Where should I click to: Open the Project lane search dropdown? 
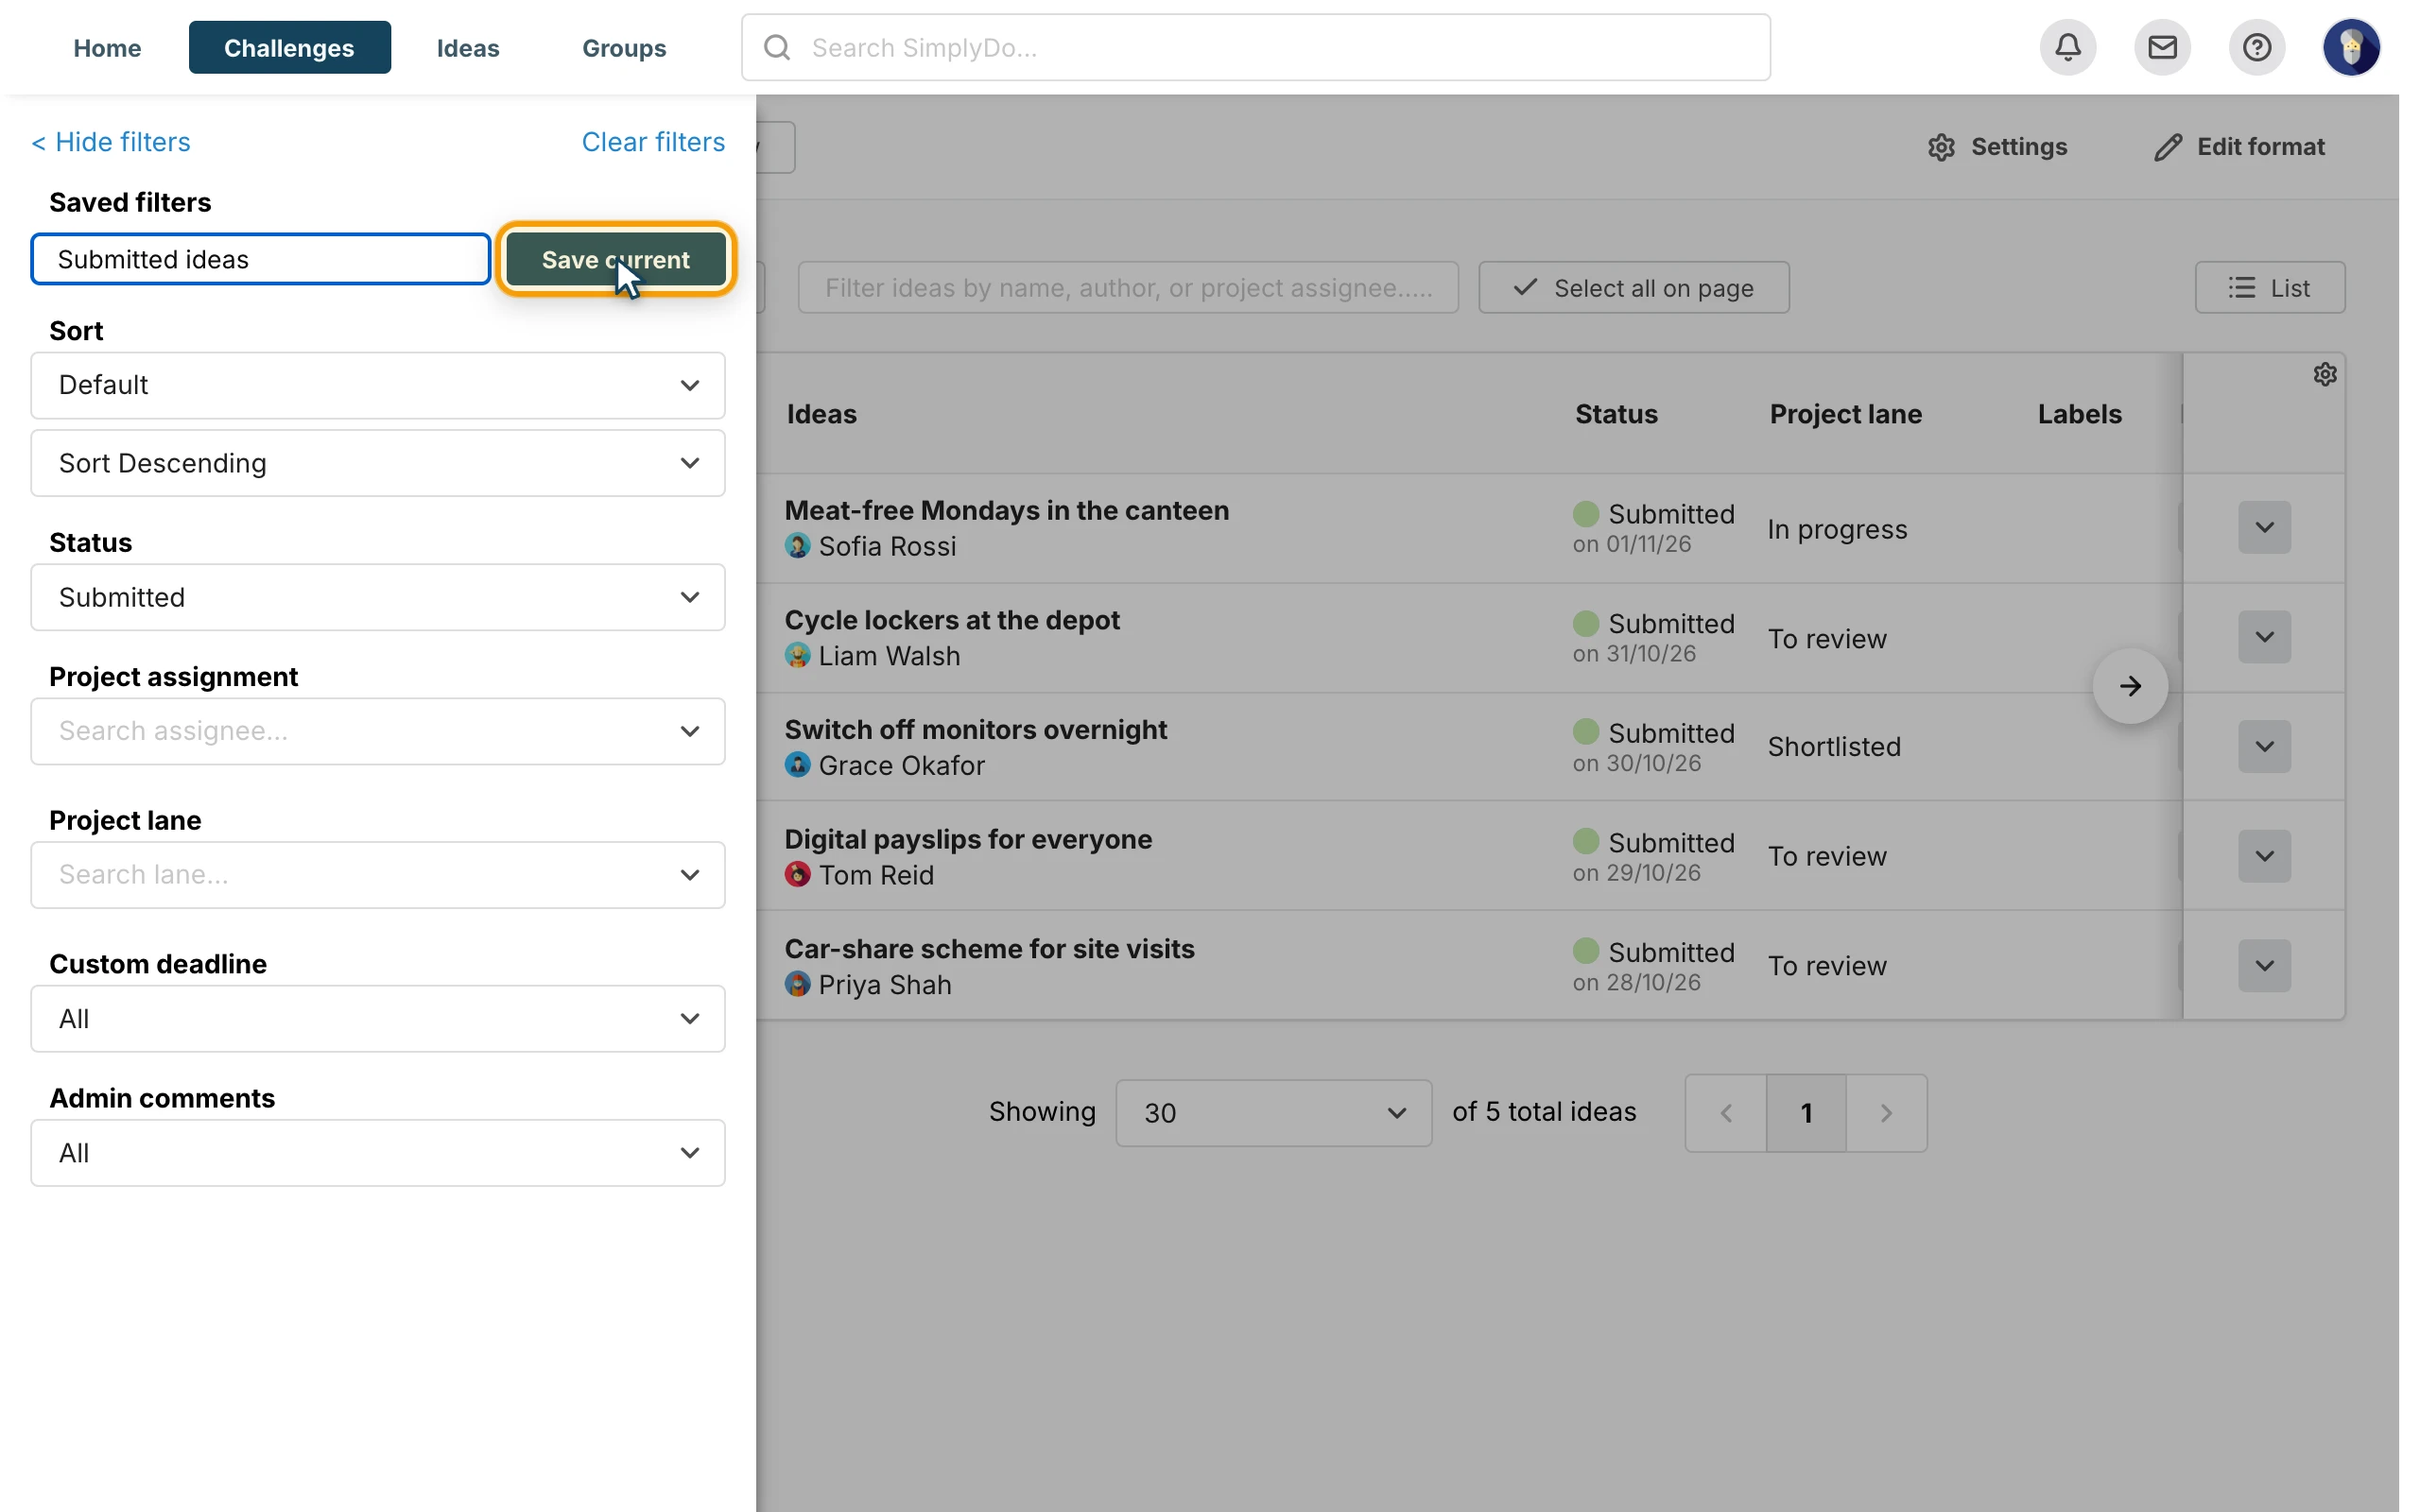coord(378,875)
